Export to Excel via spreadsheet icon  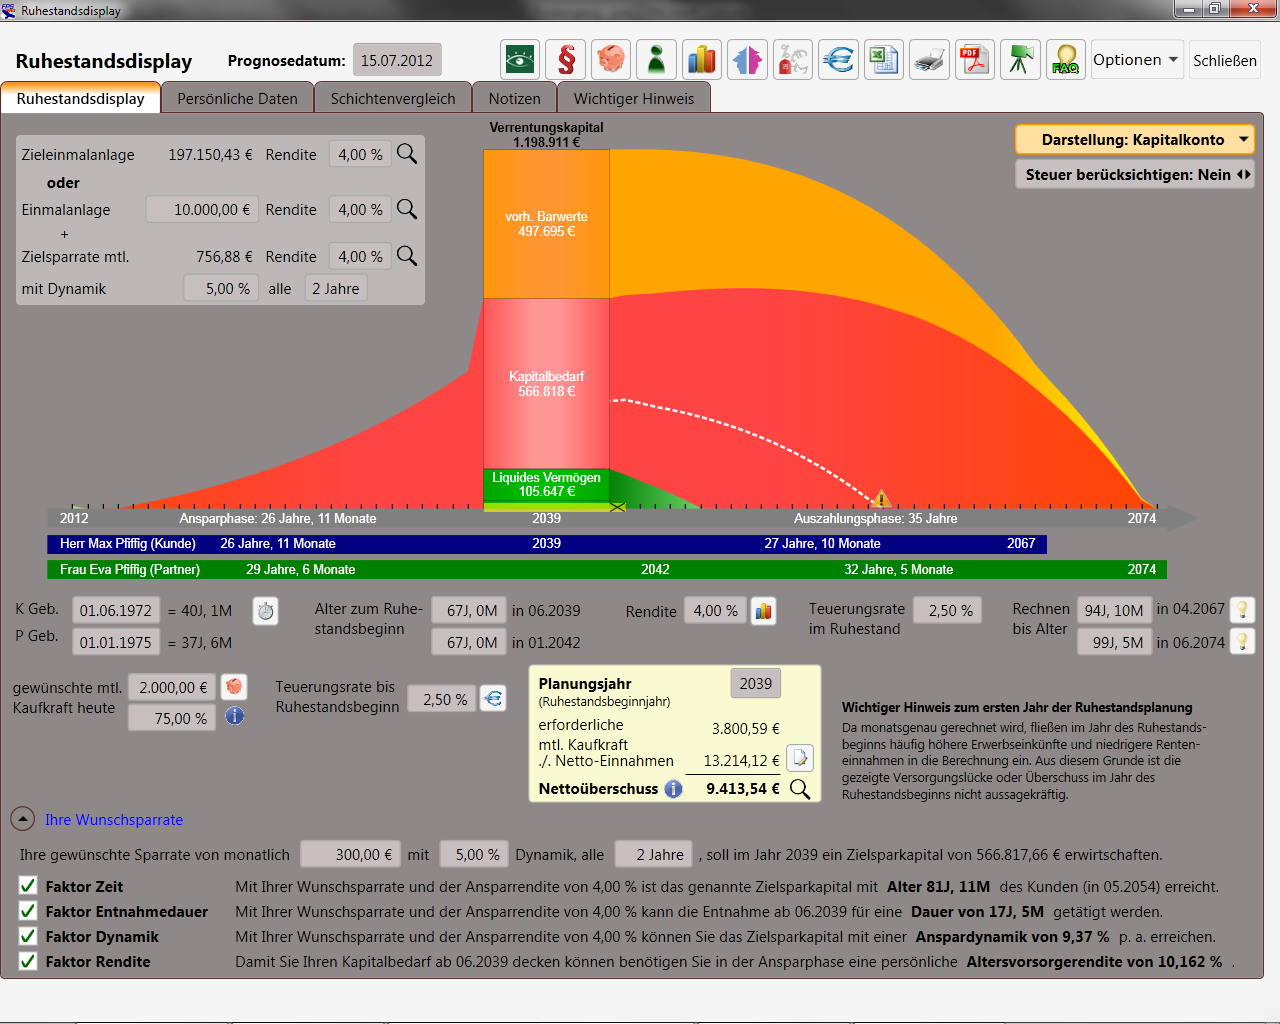[884, 60]
